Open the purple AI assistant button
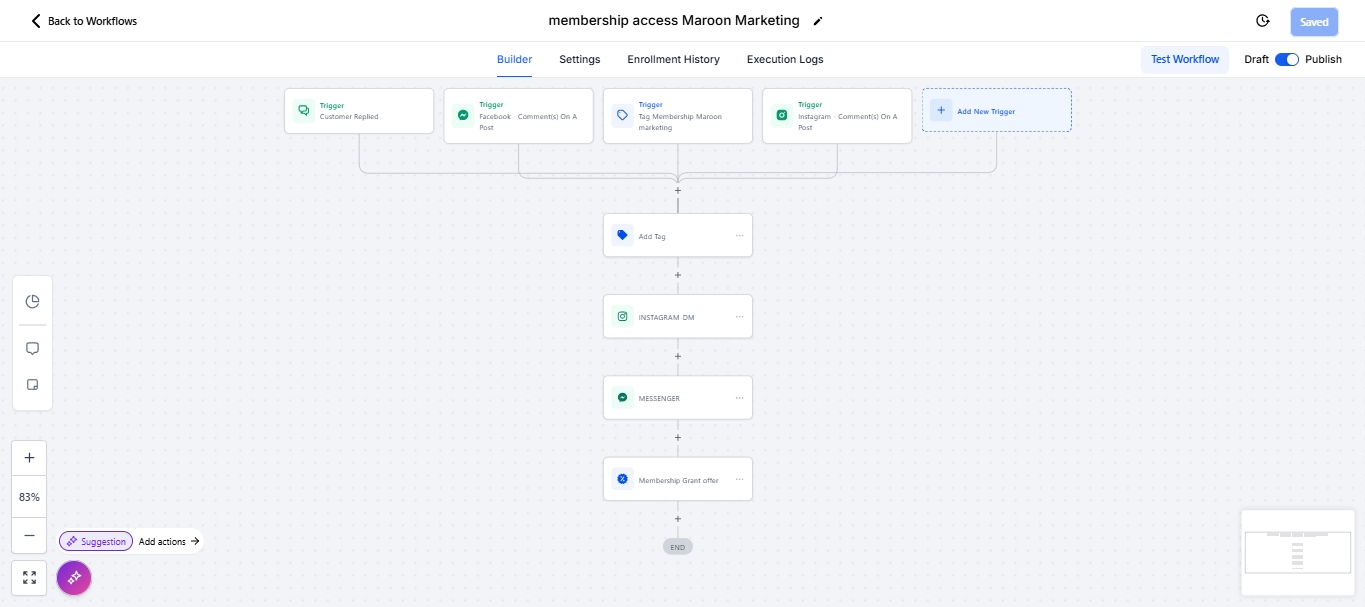This screenshot has height=607, width=1365. pyautogui.click(x=74, y=578)
